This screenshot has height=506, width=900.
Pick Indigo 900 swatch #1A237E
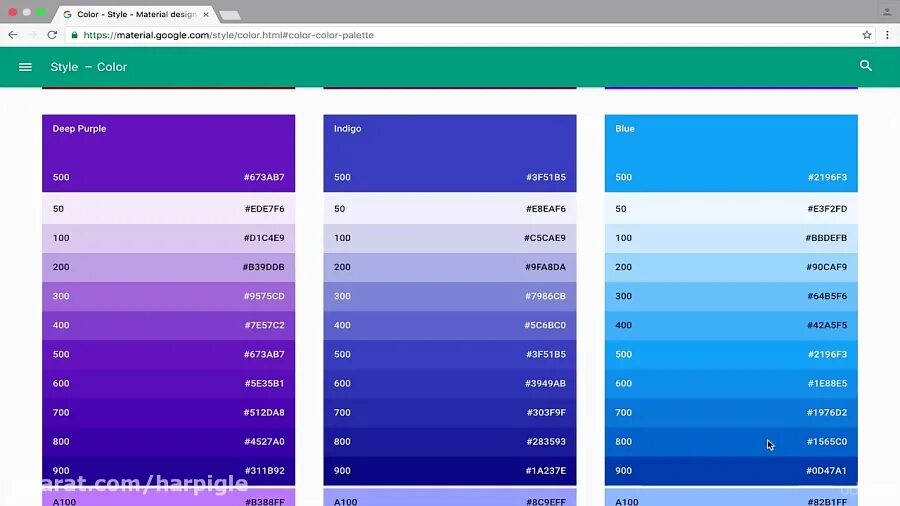[449, 470]
